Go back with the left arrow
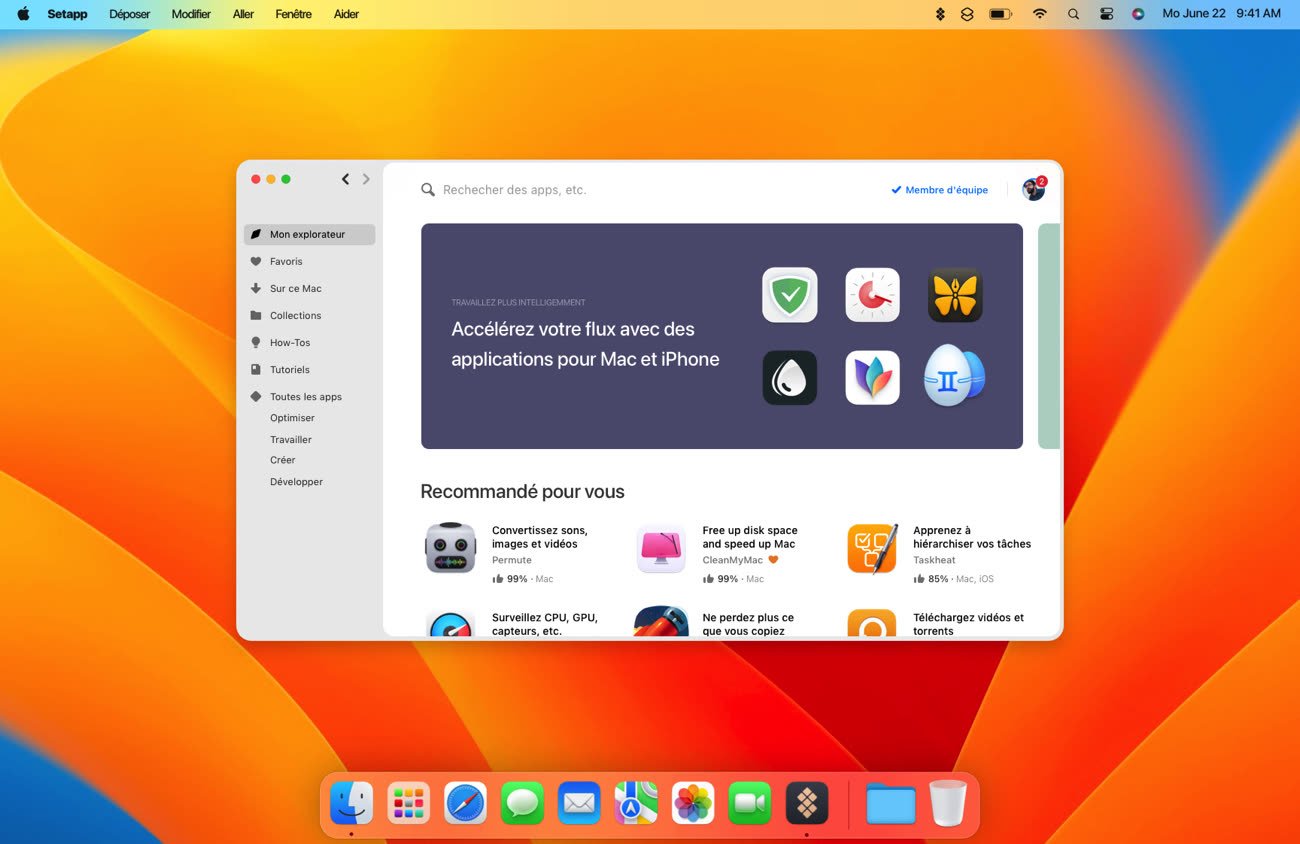Screen dimensions: 1300x844 345,179
